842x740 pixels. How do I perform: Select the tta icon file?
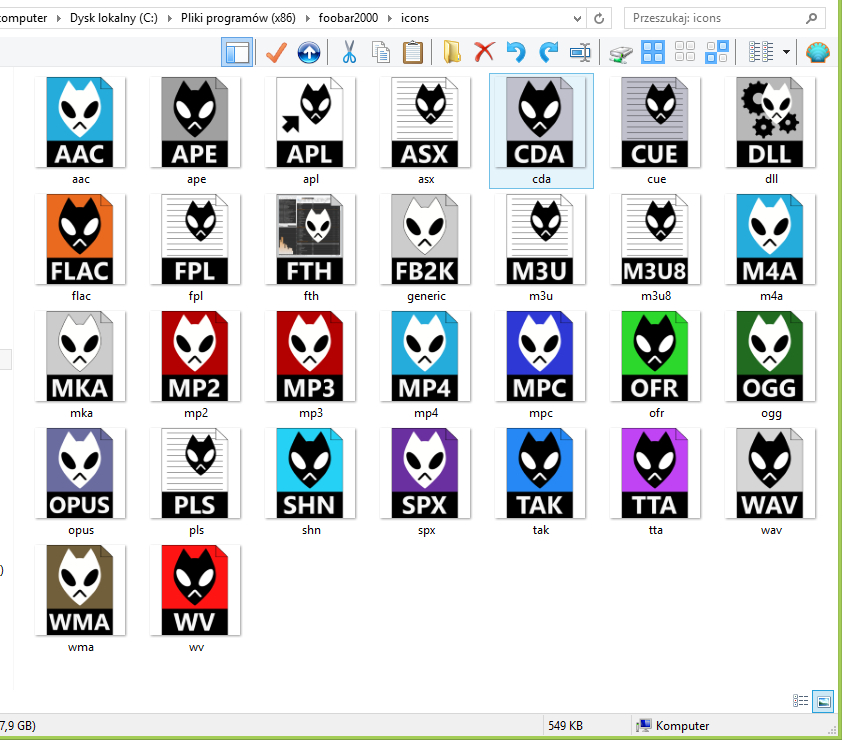pos(655,482)
